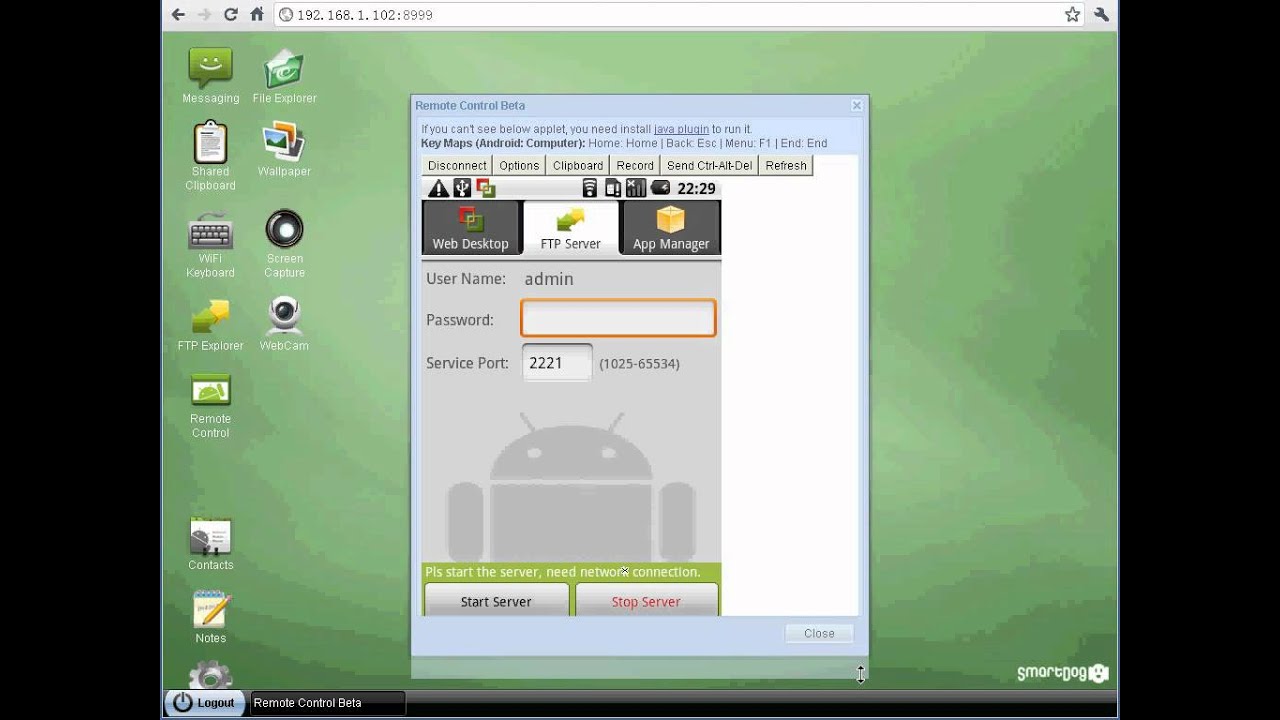Select Remote Control Beta taskbar item
This screenshot has width=1280, height=720.
(328, 703)
